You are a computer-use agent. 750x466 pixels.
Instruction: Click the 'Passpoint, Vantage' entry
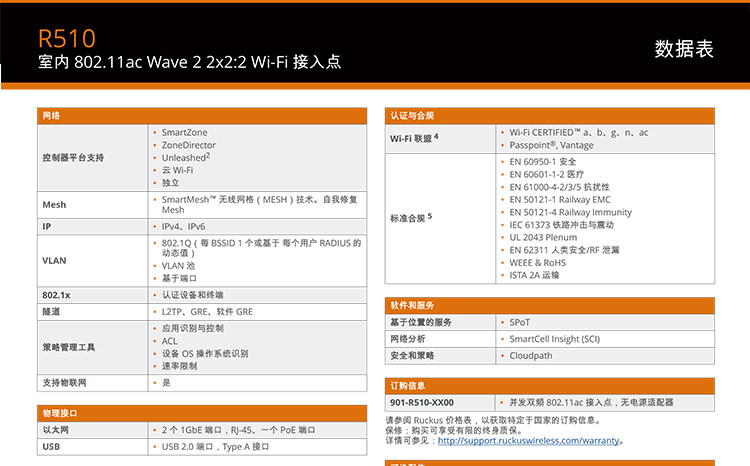[551, 145]
